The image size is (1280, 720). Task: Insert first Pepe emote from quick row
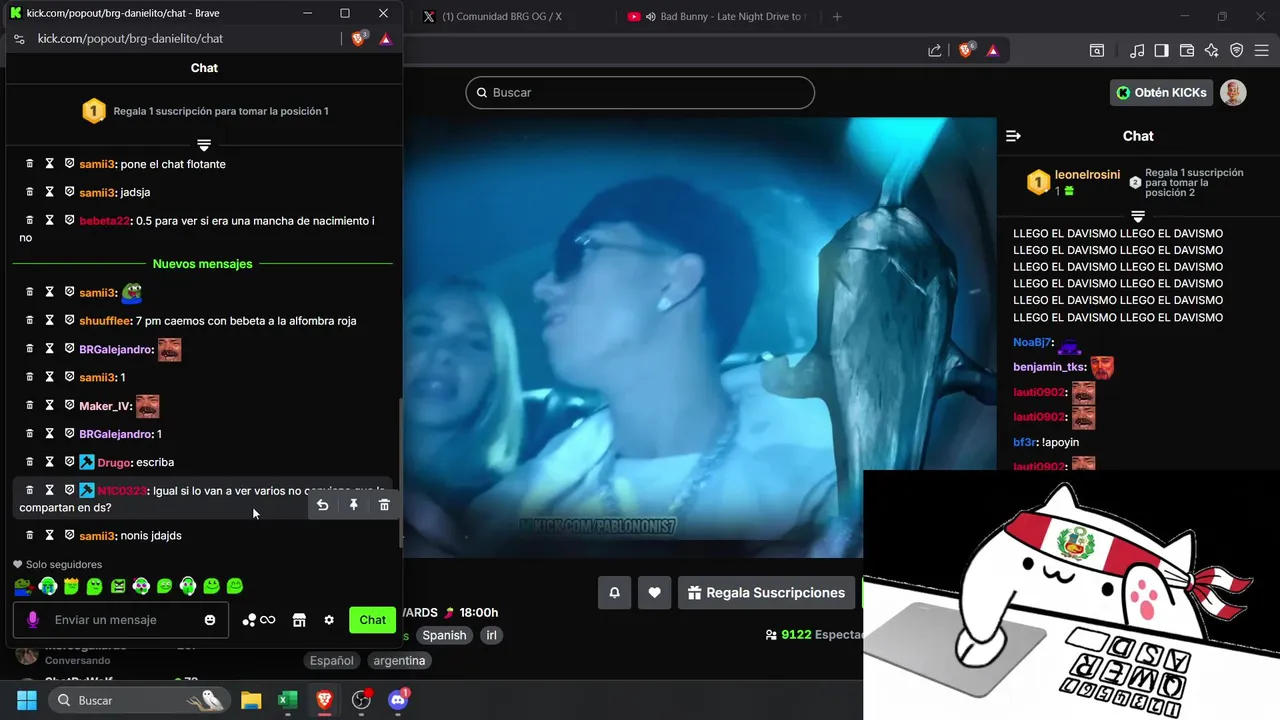23,586
